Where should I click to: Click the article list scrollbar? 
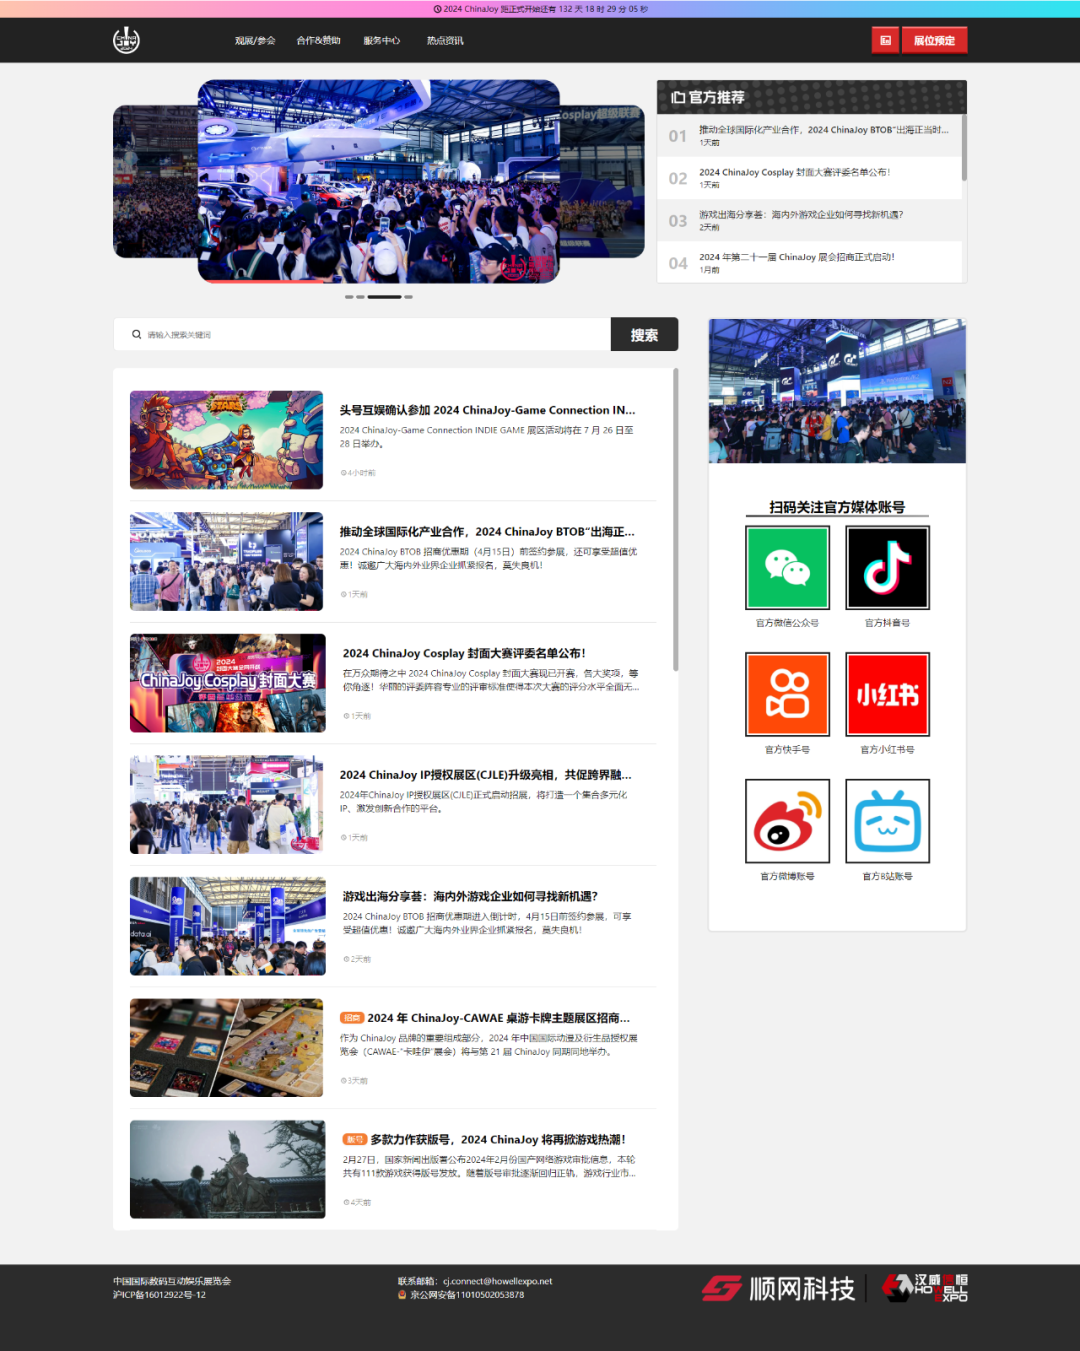pos(676,520)
